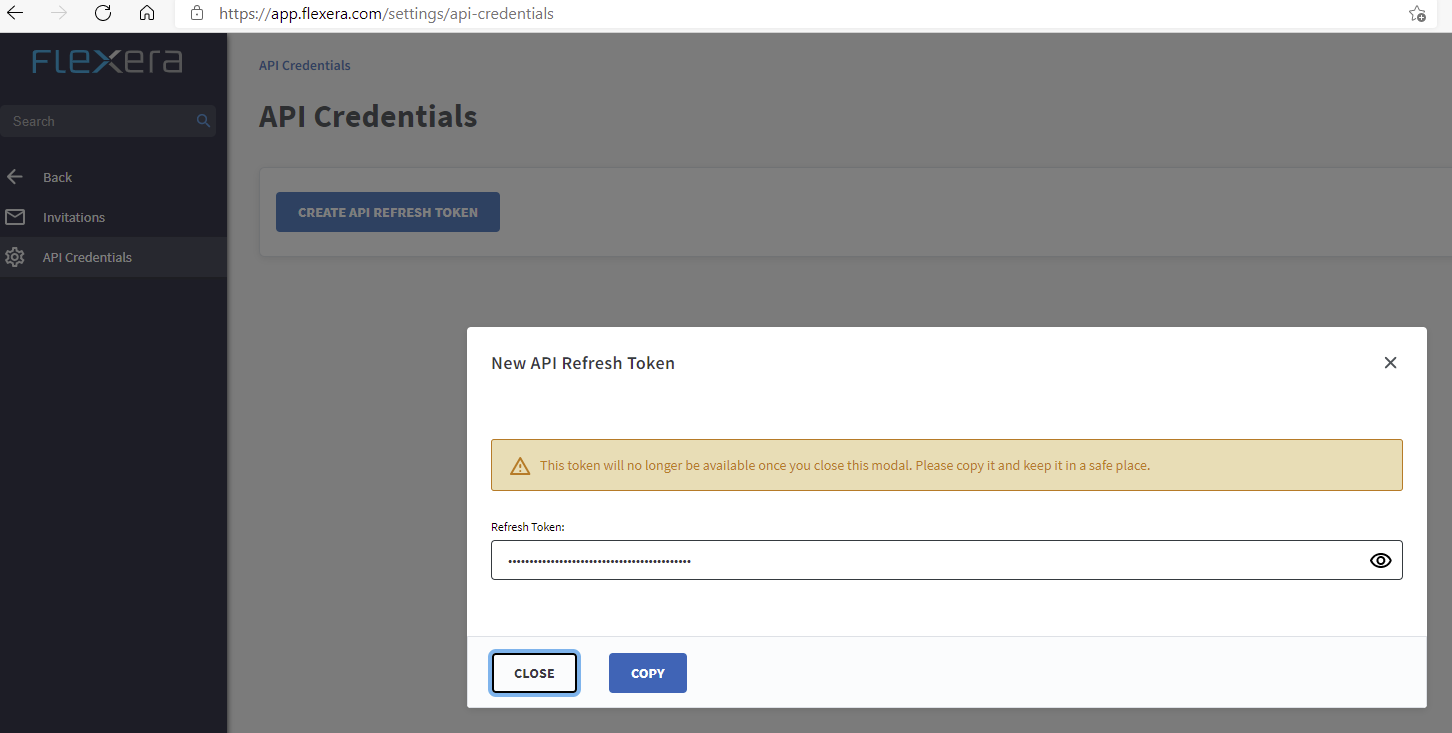Click the Invitations envelope icon
The width and height of the screenshot is (1452, 733).
pyautogui.click(x=15, y=217)
